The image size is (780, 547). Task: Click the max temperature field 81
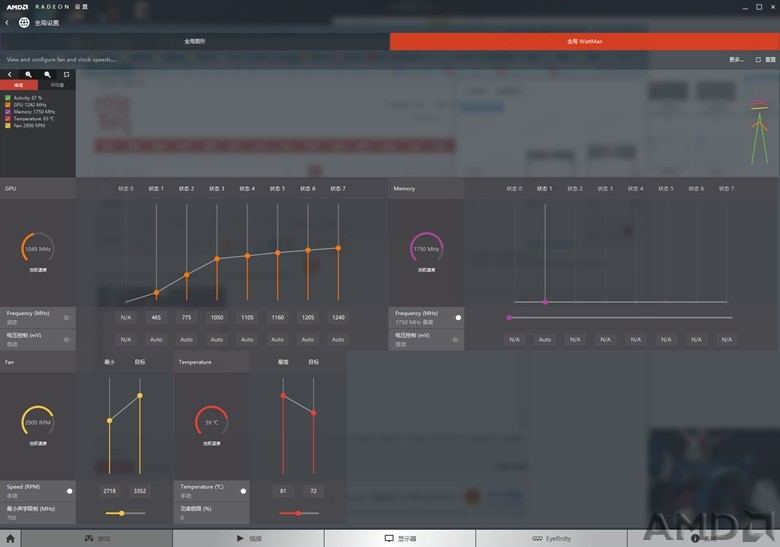[x=283, y=491]
